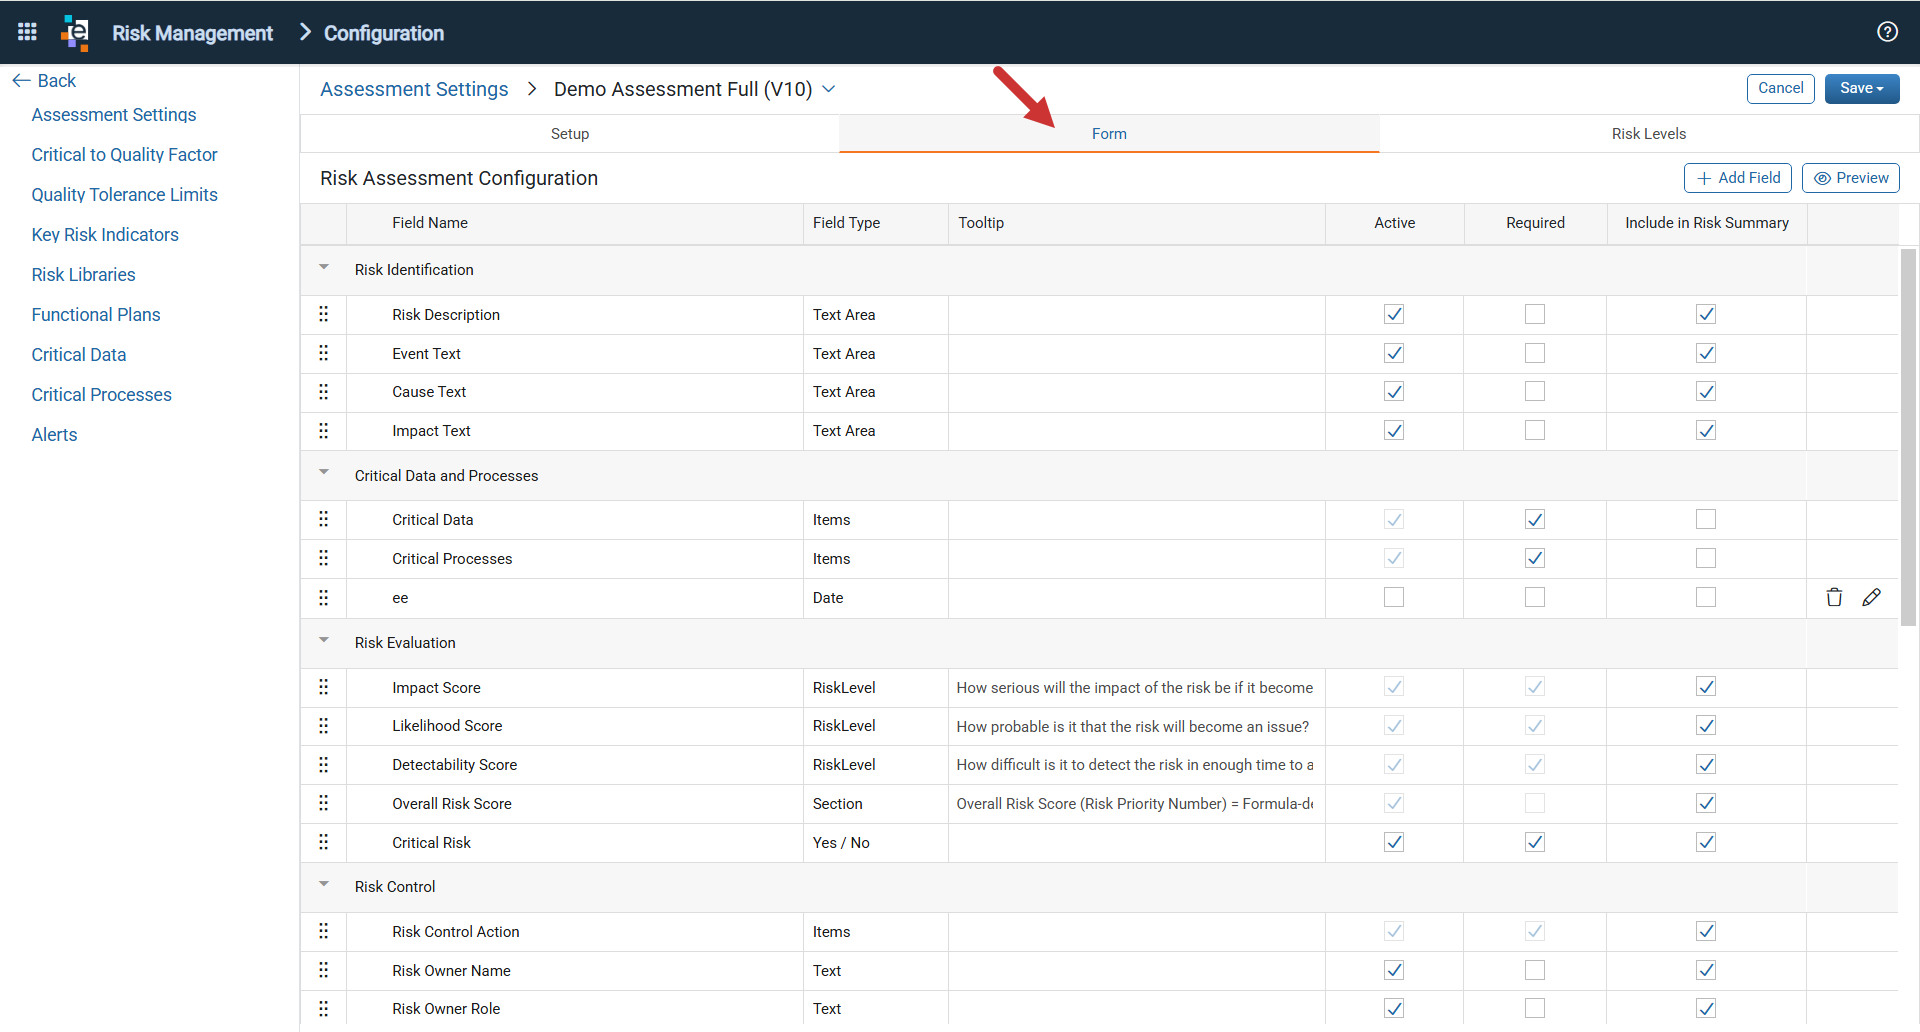Screen dimensions: 1920x1032
Task: Grab the drag handle for Risk Description
Action: 323,314
